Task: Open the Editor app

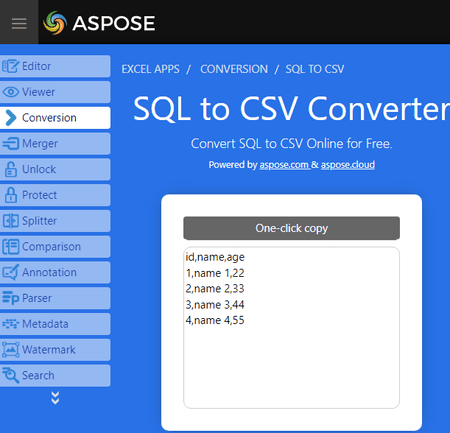Action: tap(55, 66)
